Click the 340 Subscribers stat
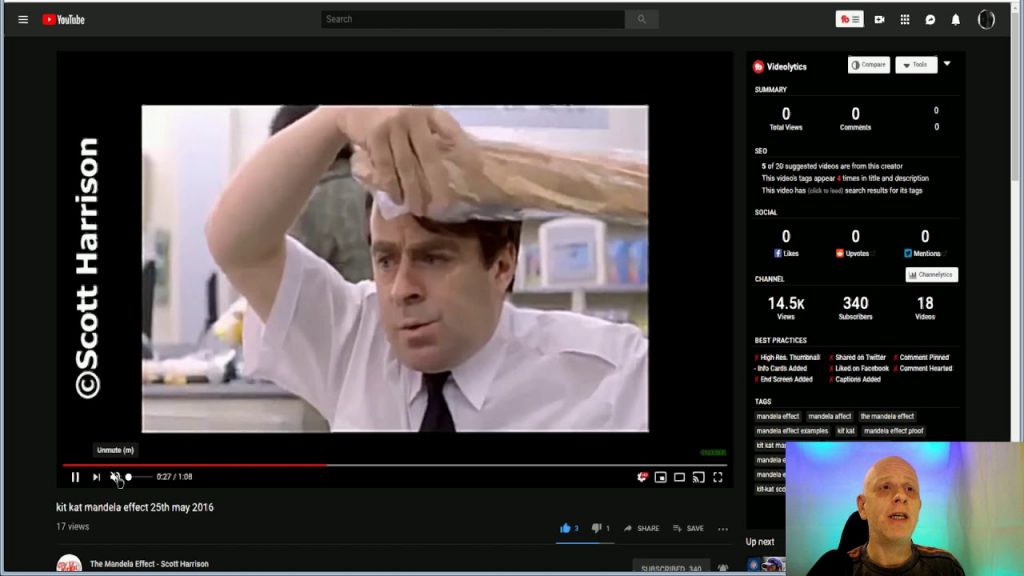The height and width of the screenshot is (576, 1024). point(855,308)
